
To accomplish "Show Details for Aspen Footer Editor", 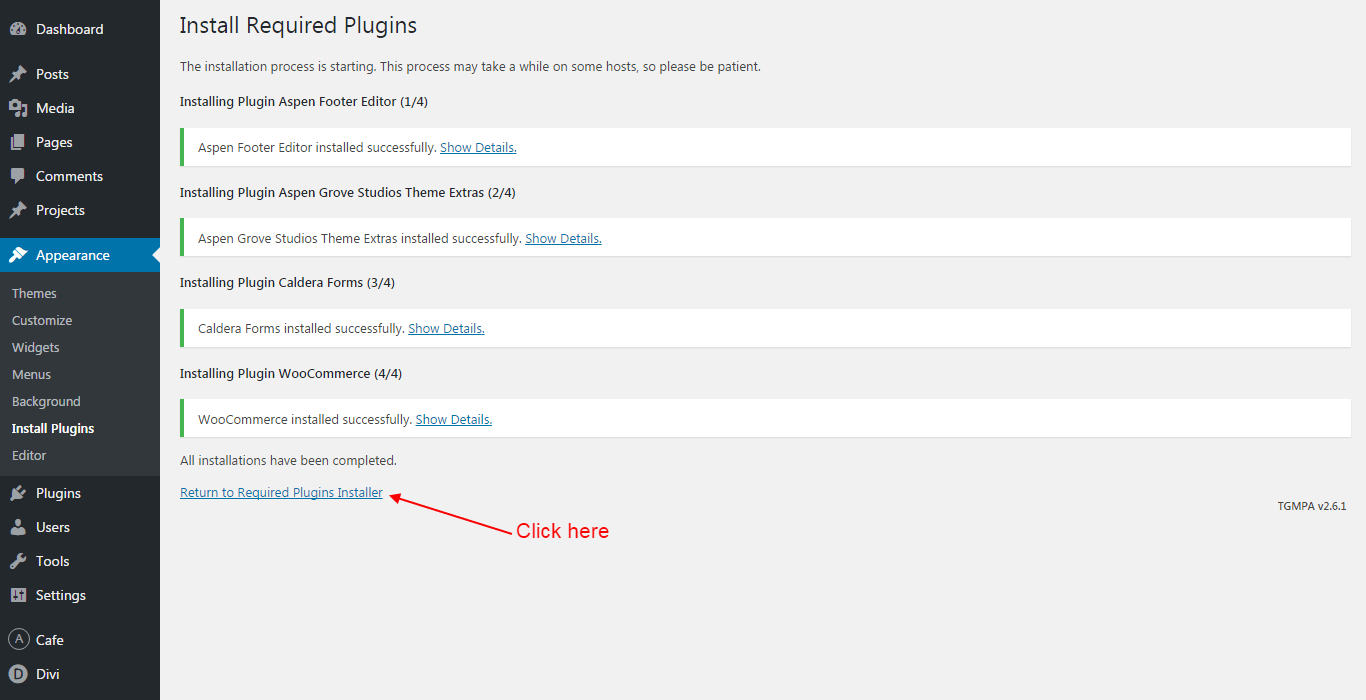I will 478,147.
